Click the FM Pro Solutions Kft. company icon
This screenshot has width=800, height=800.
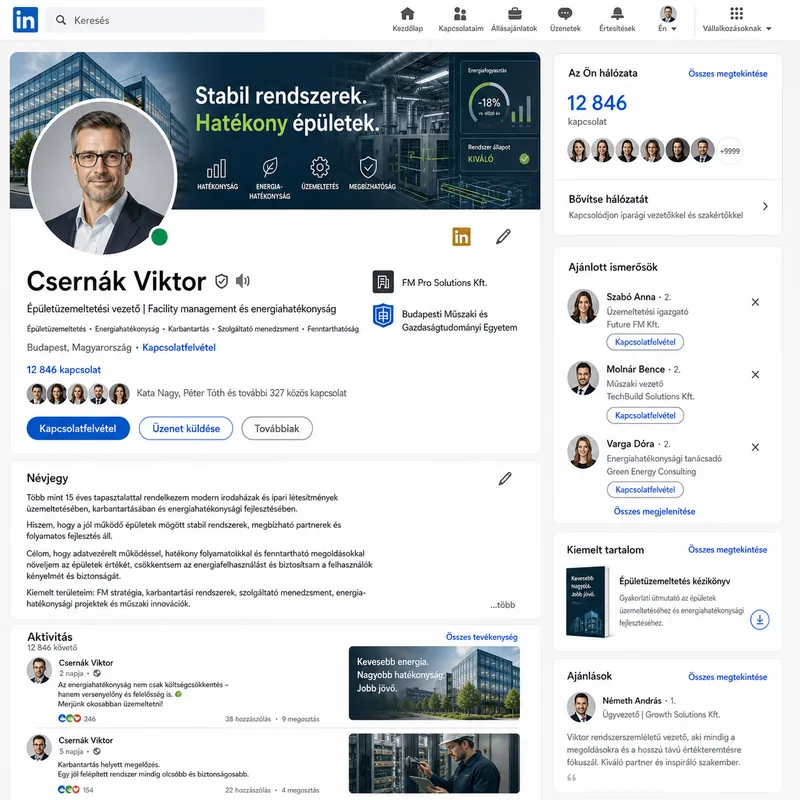point(383,282)
